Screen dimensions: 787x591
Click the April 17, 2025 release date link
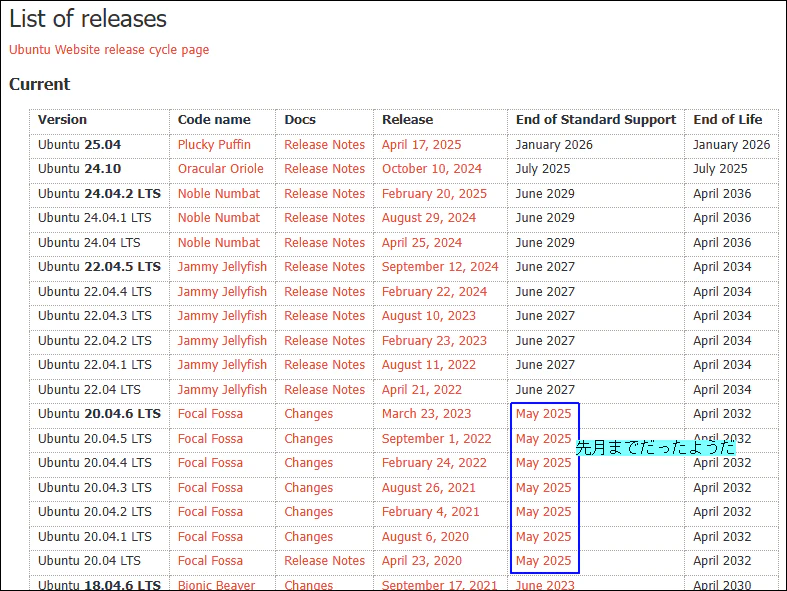421,145
